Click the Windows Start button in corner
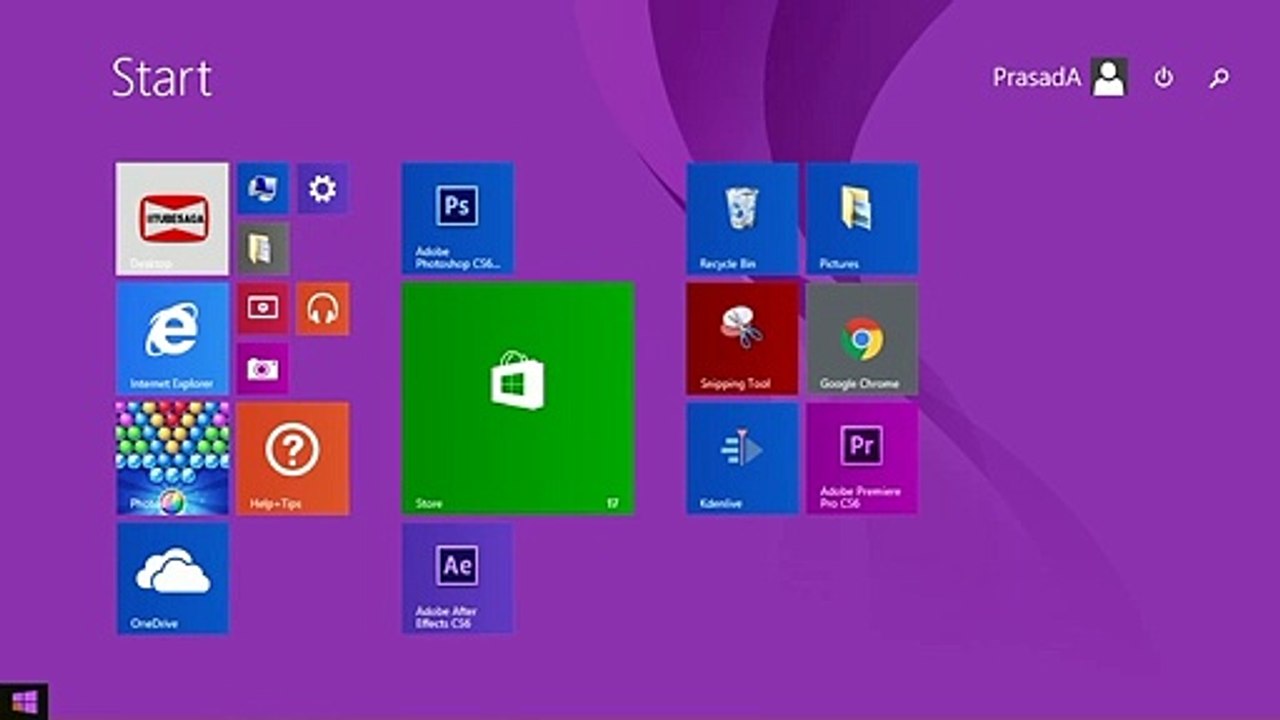 pyautogui.click(x=24, y=700)
